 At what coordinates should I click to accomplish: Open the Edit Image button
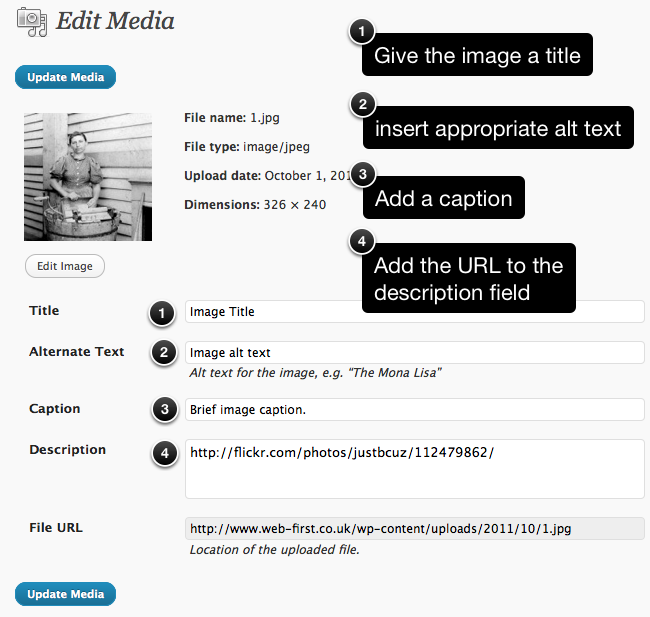click(65, 266)
